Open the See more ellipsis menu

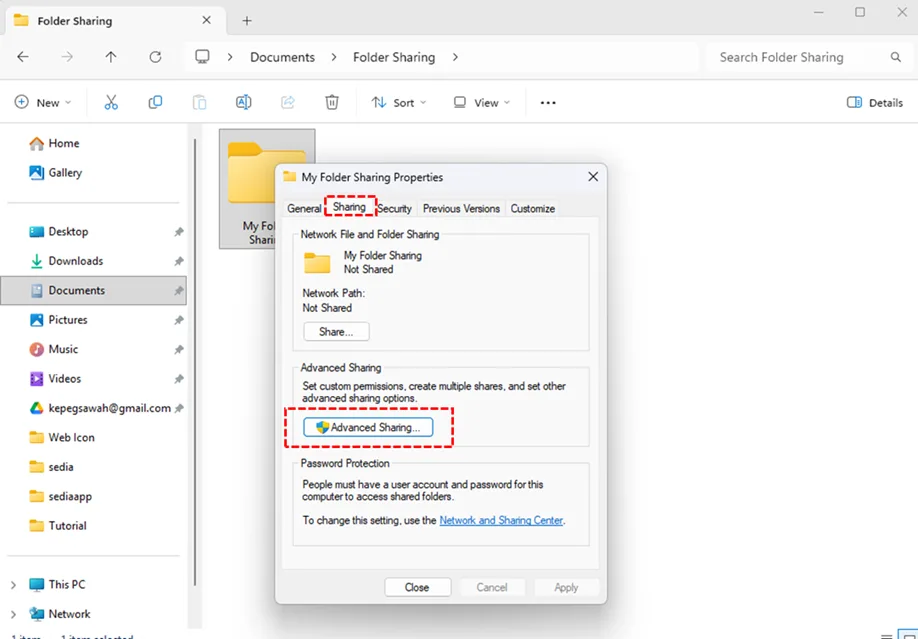tap(548, 102)
